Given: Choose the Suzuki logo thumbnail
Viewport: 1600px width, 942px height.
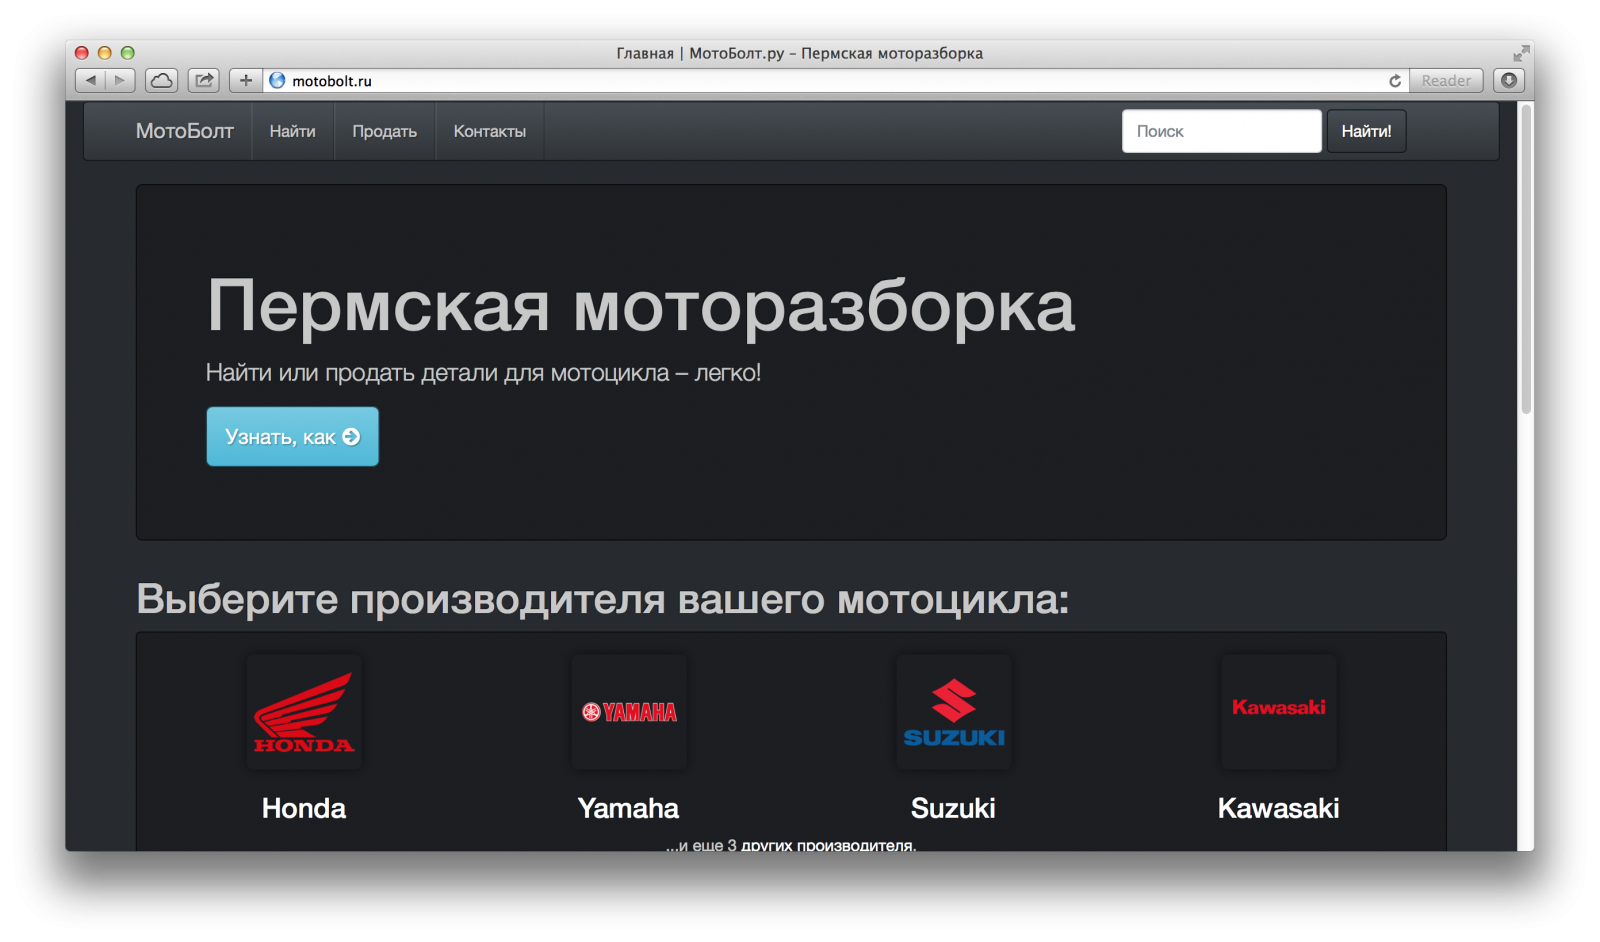Looking at the screenshot, I should 954,712.
